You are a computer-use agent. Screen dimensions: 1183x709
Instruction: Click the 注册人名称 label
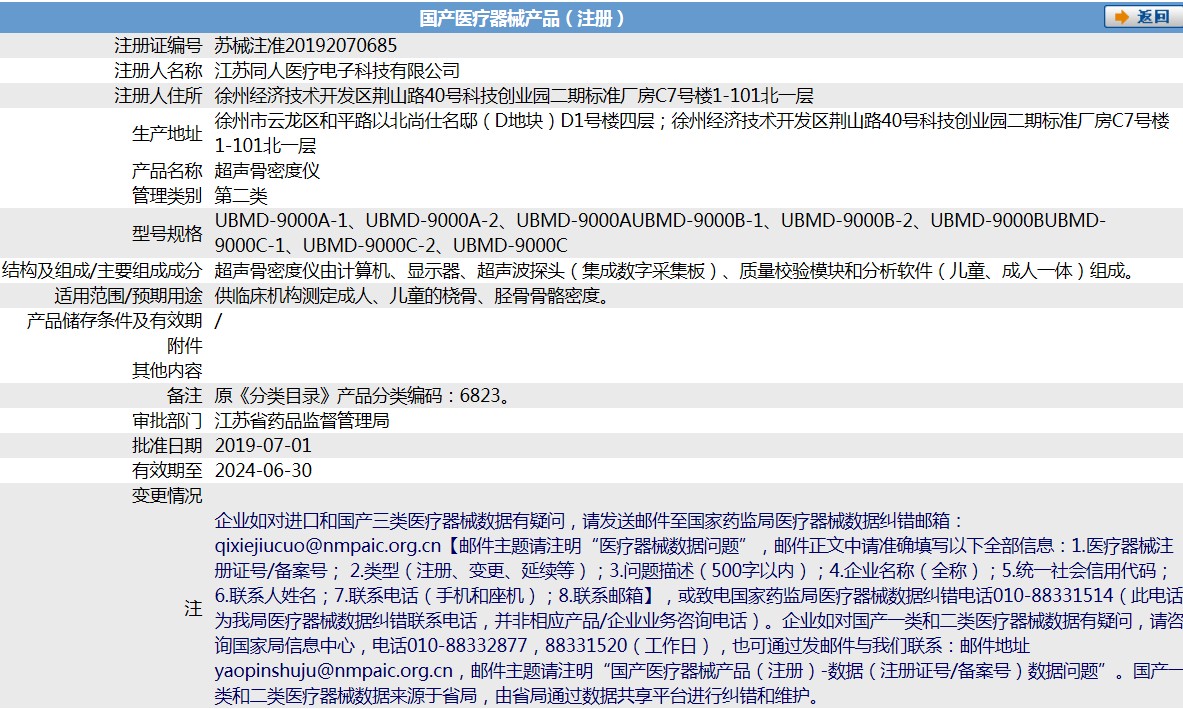click(158, 71)
